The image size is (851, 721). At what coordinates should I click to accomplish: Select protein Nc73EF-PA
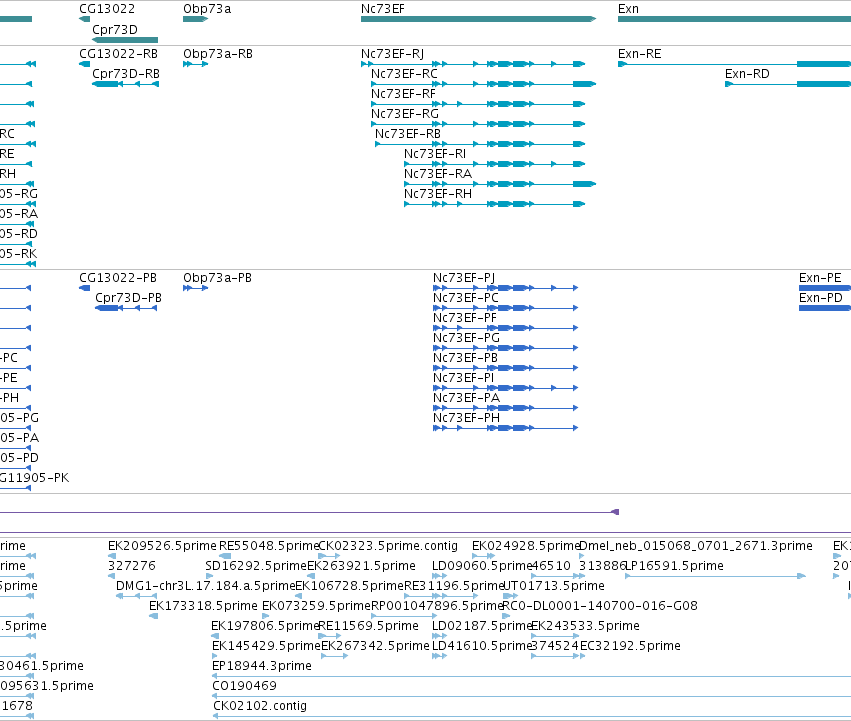tap(466, 398)
